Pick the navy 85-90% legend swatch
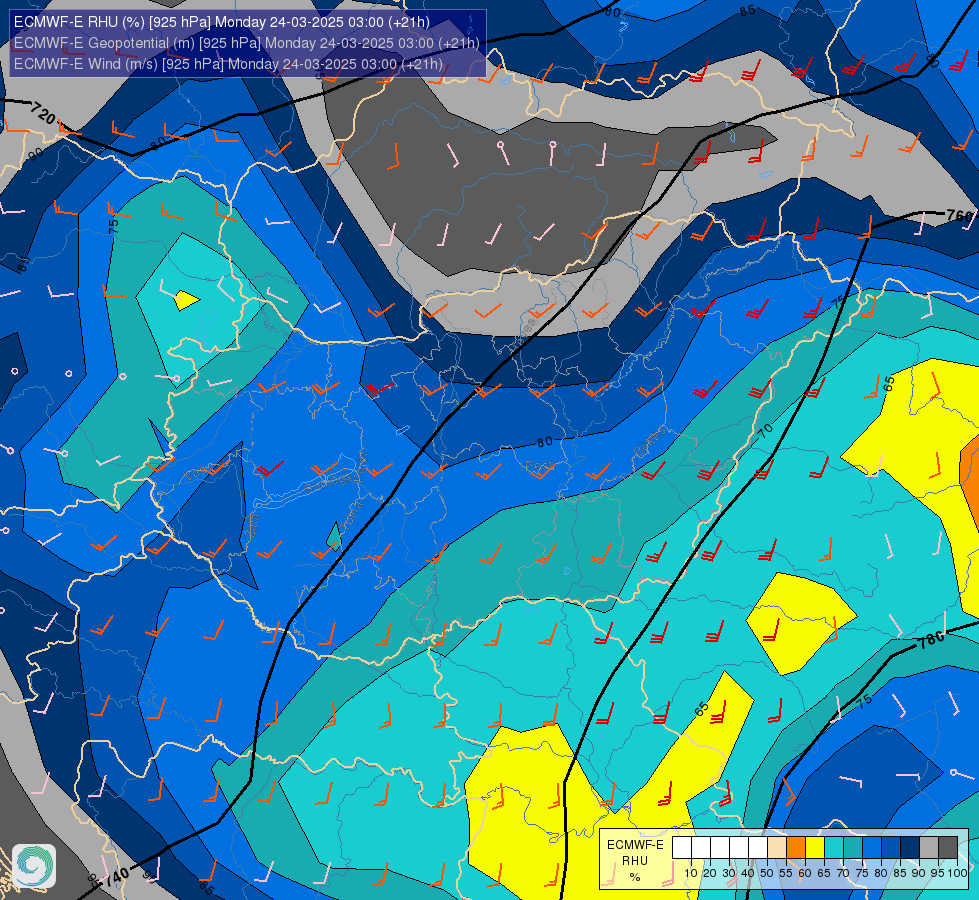 [x=910, y=848]
